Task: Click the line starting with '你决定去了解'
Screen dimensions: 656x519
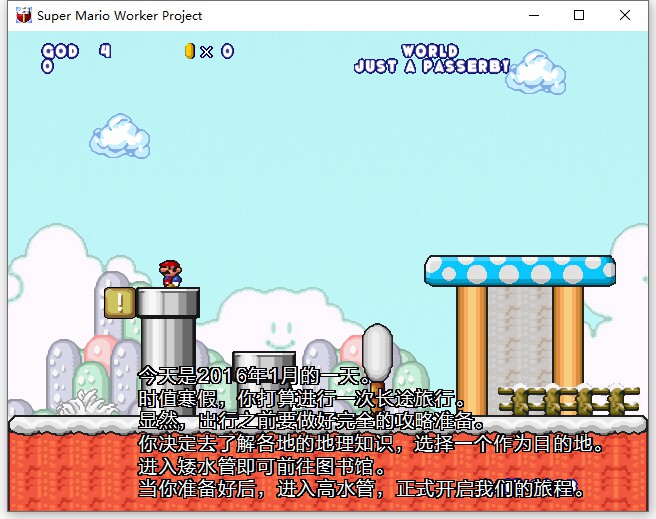Action: (x=371, y=443)
